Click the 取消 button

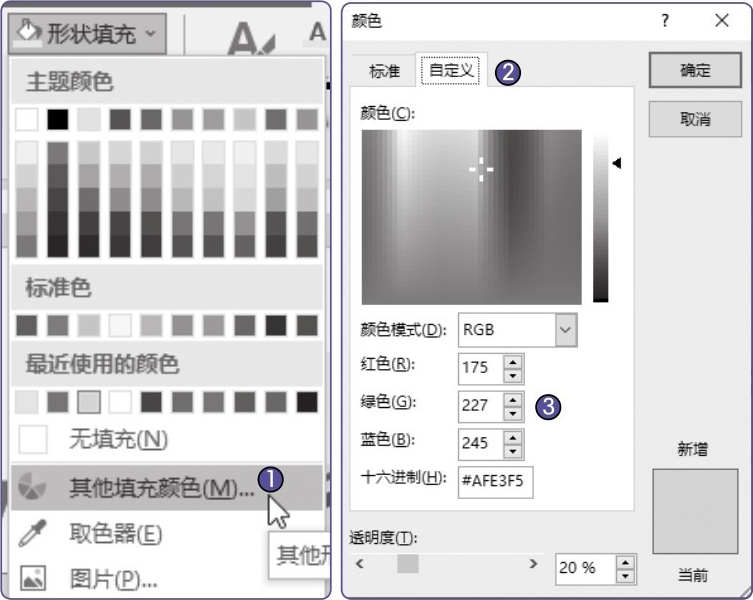point(695,119)
